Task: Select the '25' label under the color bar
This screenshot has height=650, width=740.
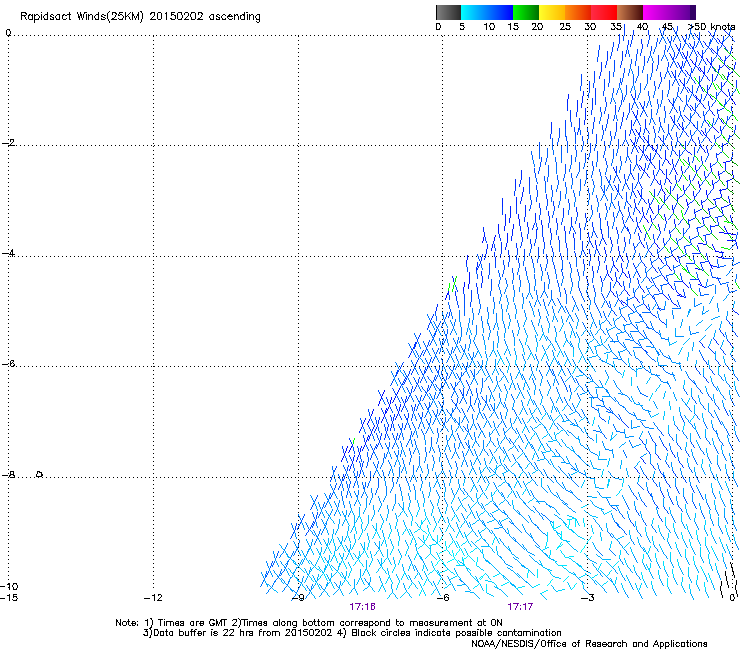Action: pyautogui.click(x=565, y=27)
